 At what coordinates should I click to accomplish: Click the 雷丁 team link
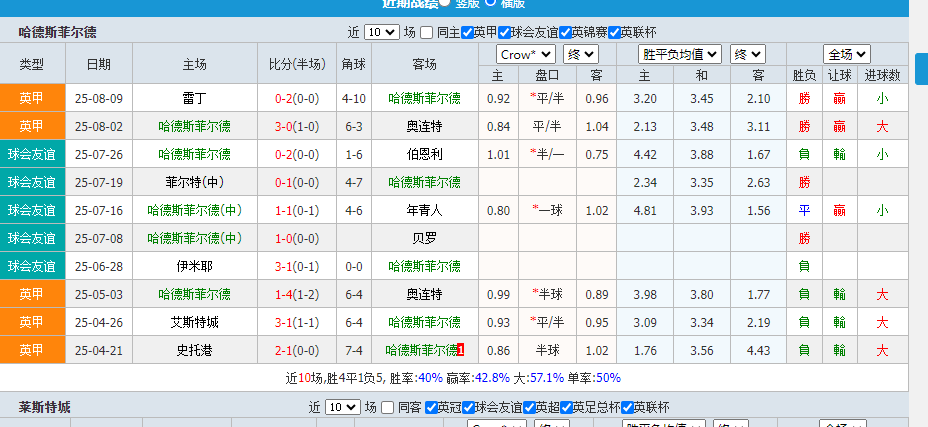[194, 98]
